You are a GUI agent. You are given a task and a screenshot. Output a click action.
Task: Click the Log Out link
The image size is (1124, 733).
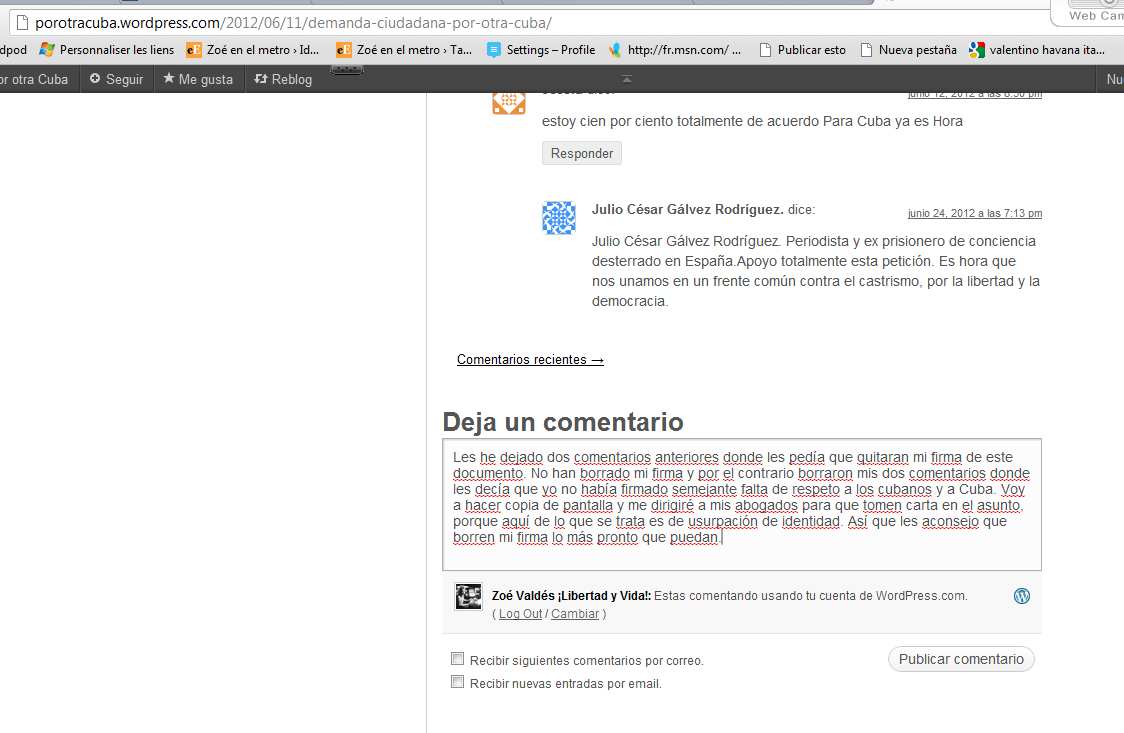(520, 614)
